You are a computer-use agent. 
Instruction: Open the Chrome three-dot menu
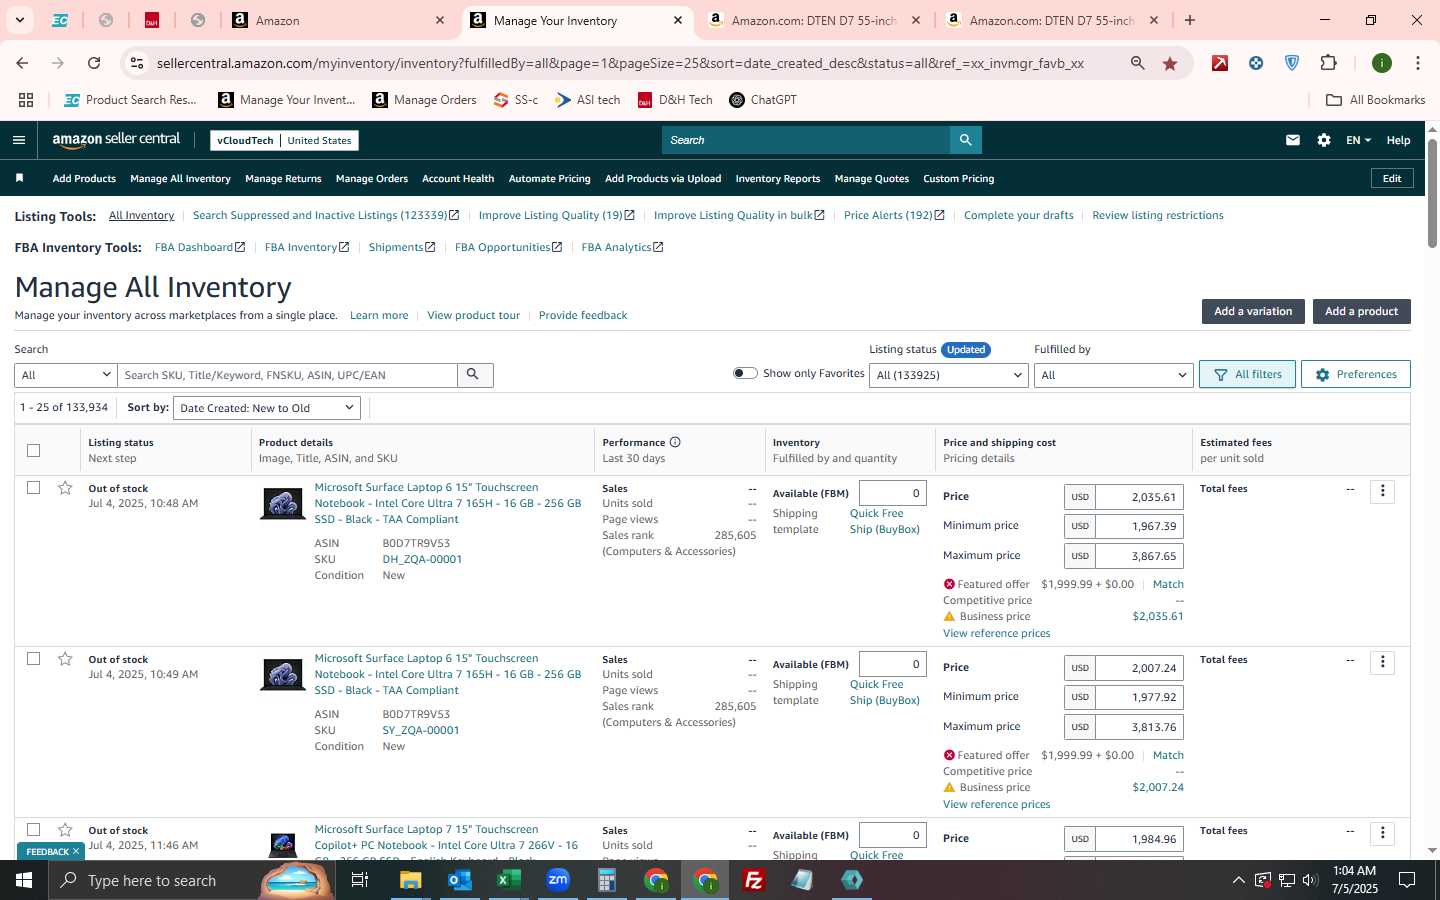(x=1417, y=63)
